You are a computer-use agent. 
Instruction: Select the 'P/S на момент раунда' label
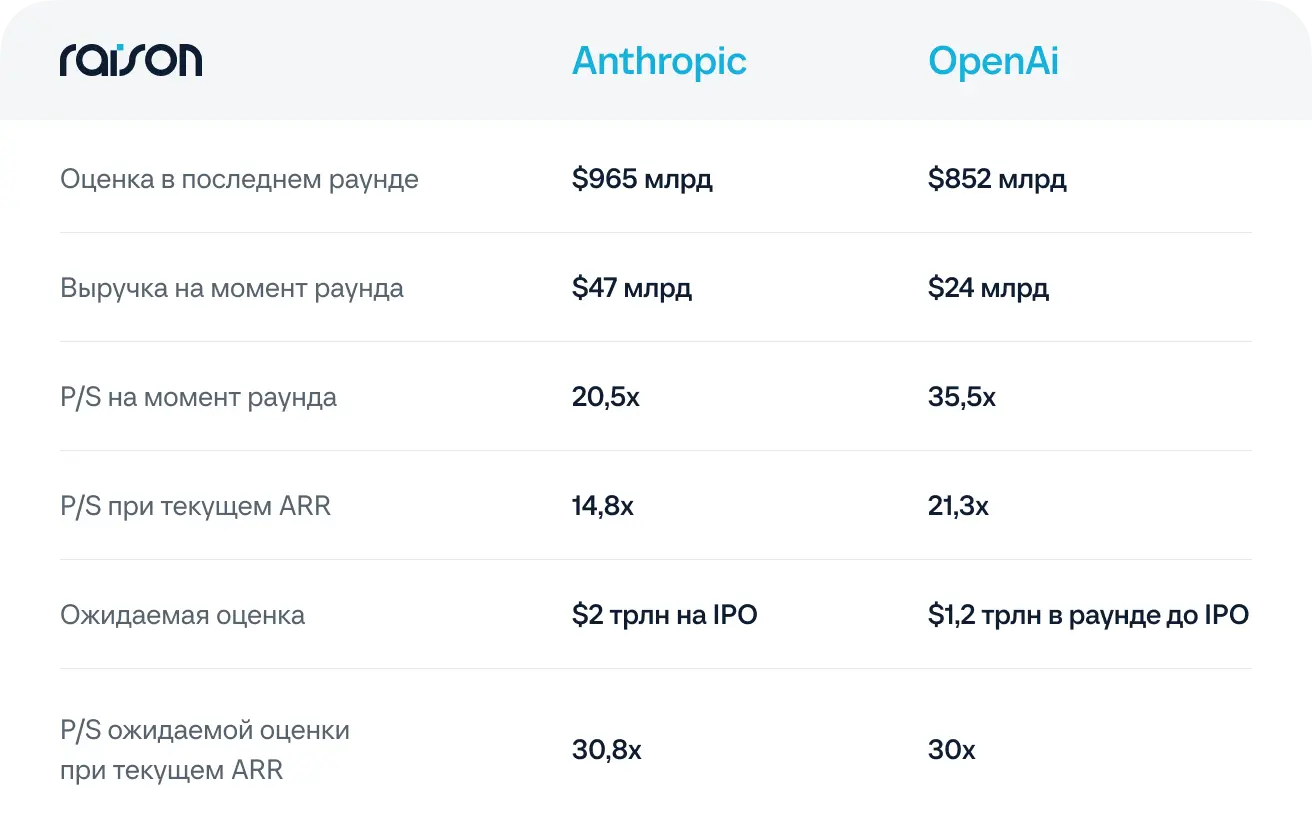point(198,397)
